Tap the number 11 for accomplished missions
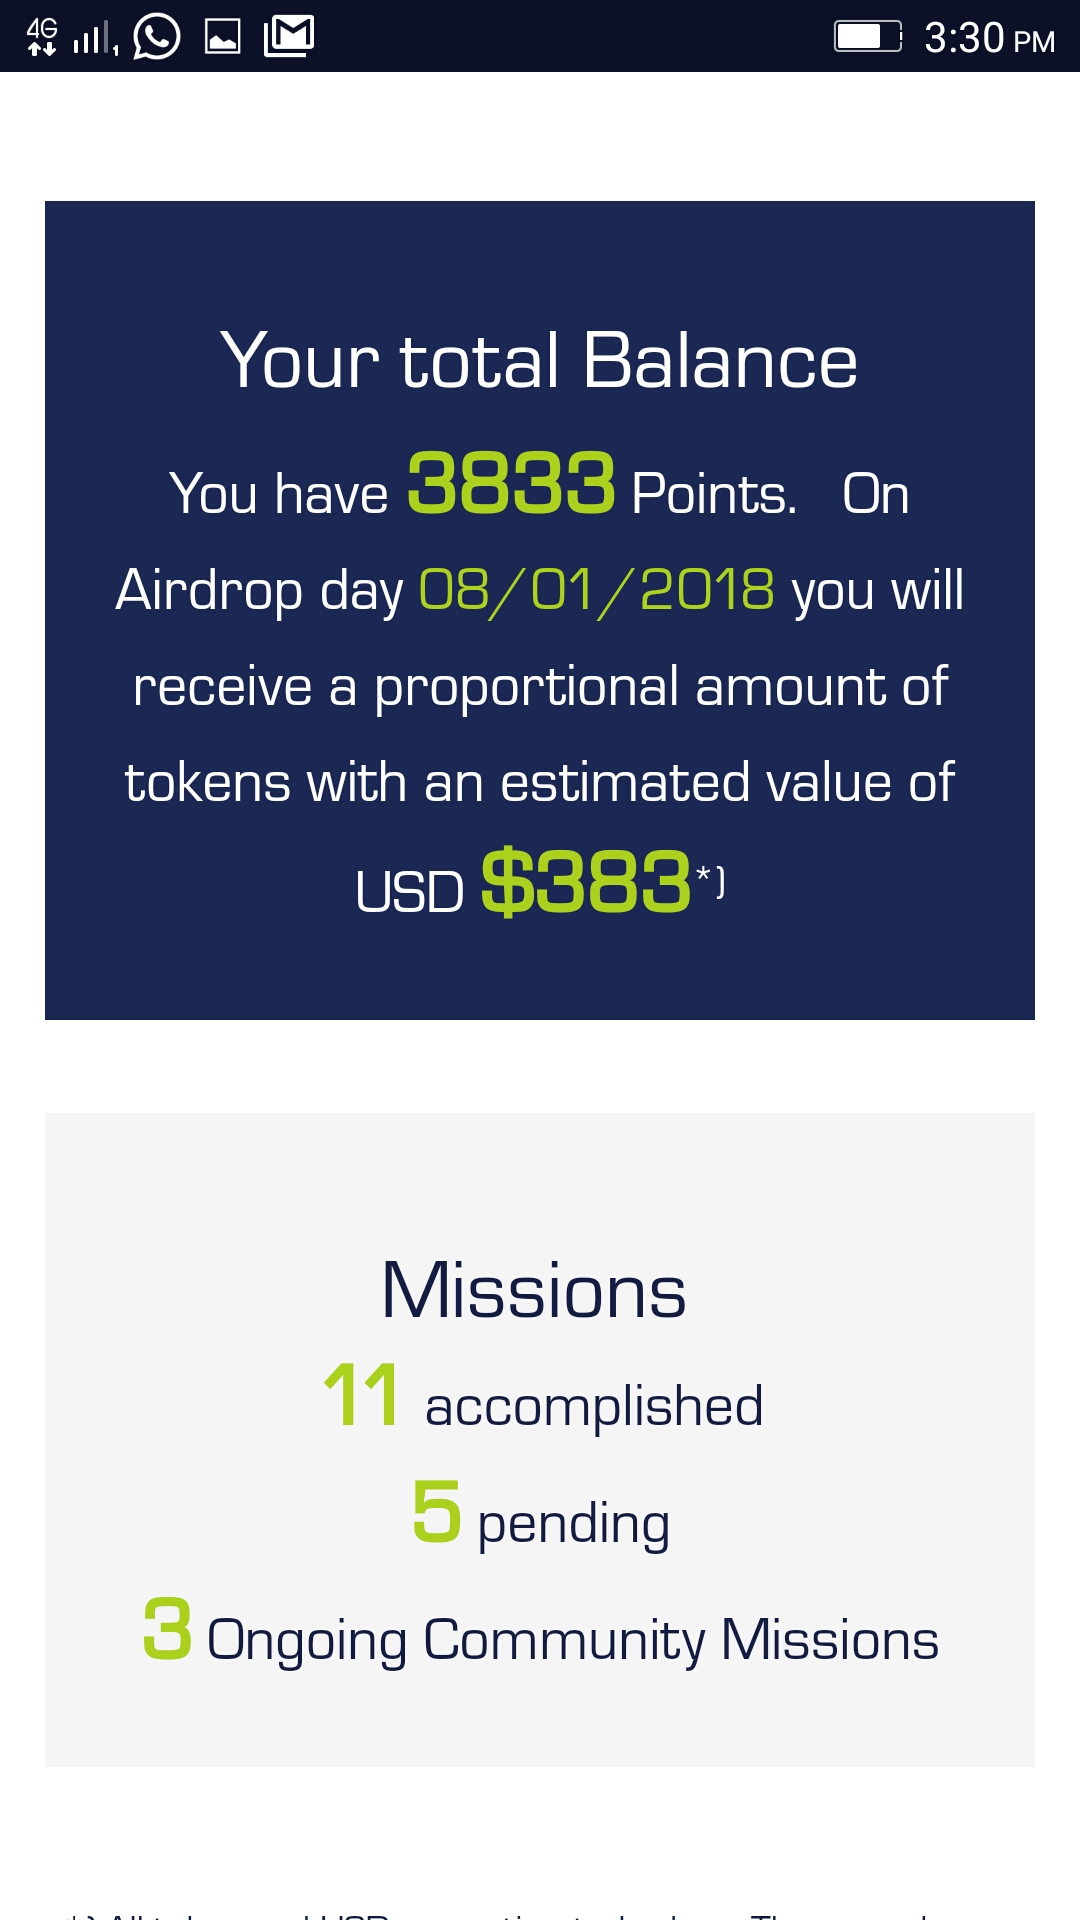1080x1920 pixels. tap(362, 1395)
